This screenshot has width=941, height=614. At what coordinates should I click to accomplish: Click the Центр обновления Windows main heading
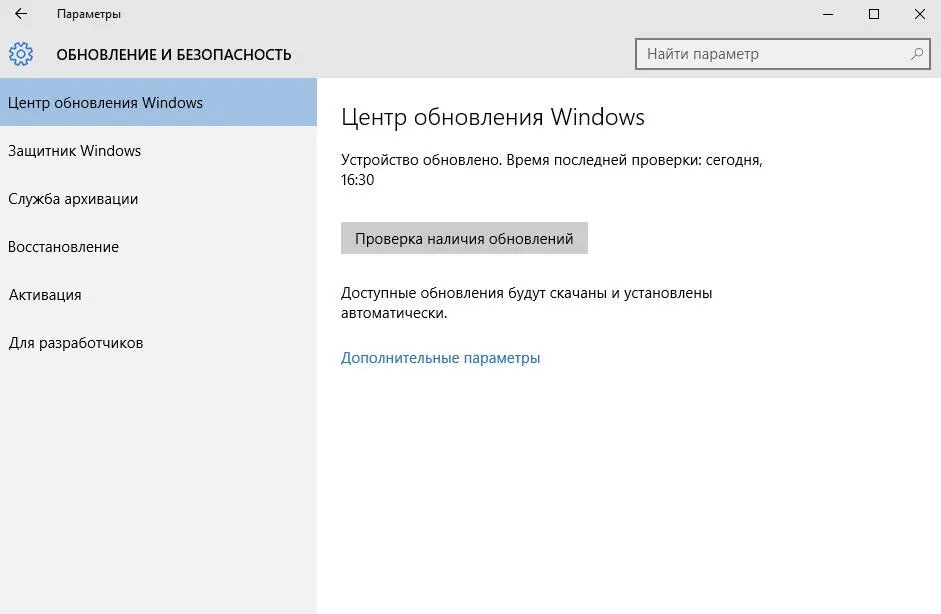tap(492, 117)
